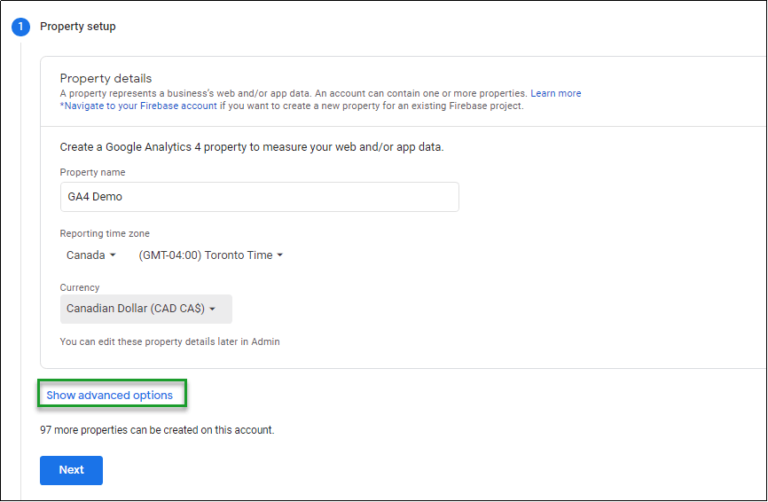Open the Toronto Time zone dropdown
Viewport: 768px width, 502px height.
pos(211,255)
